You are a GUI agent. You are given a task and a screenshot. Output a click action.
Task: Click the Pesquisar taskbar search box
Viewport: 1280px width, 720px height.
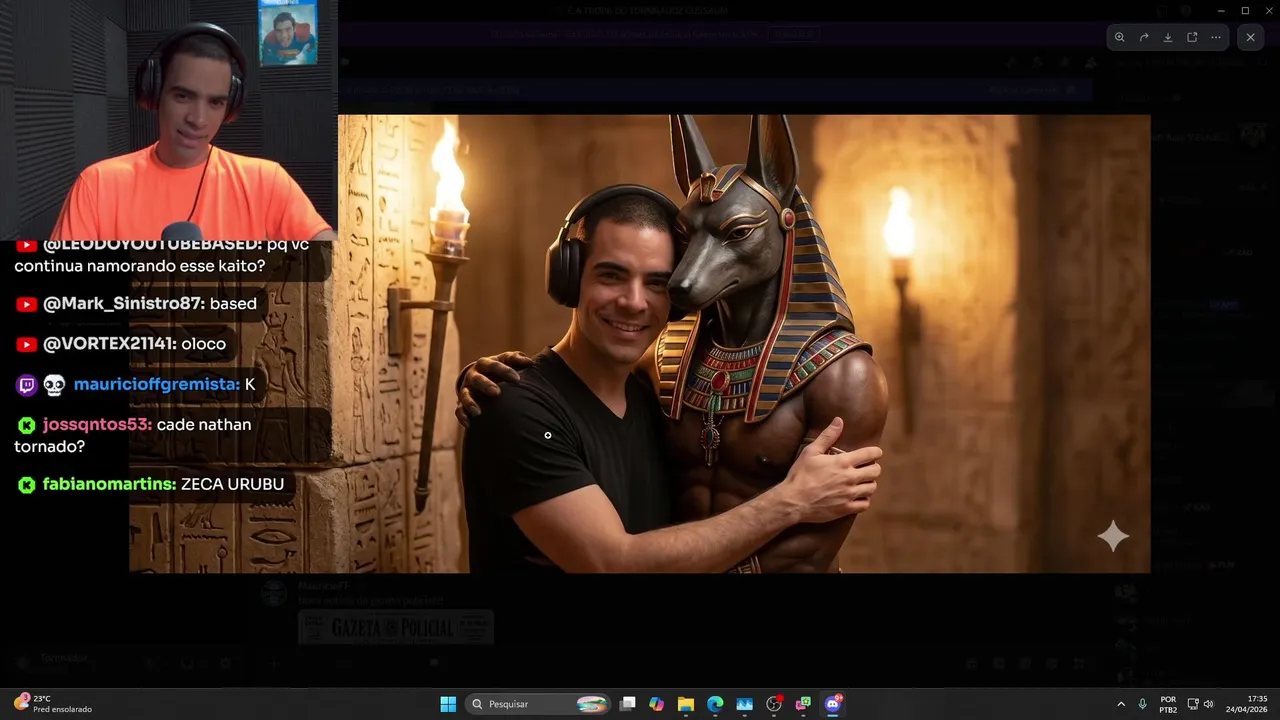(539, 704)
